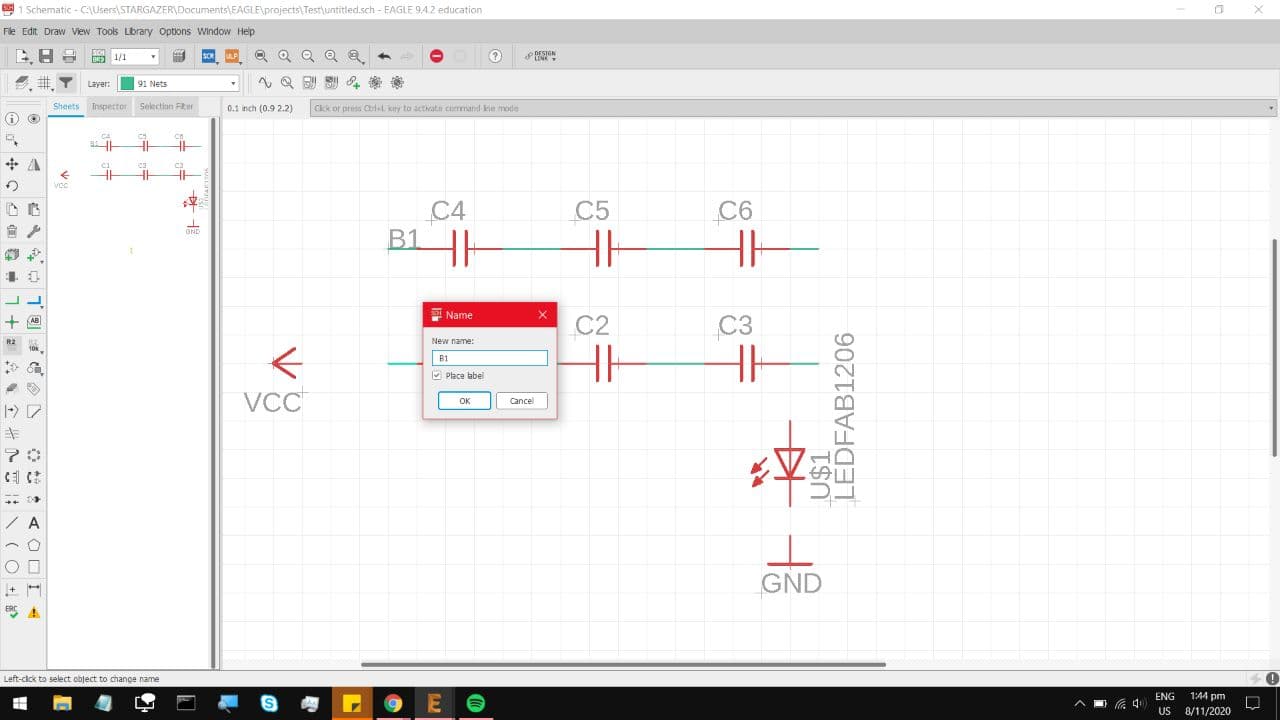
Task: Click the Zoom in icon
Action: (285, 56)
